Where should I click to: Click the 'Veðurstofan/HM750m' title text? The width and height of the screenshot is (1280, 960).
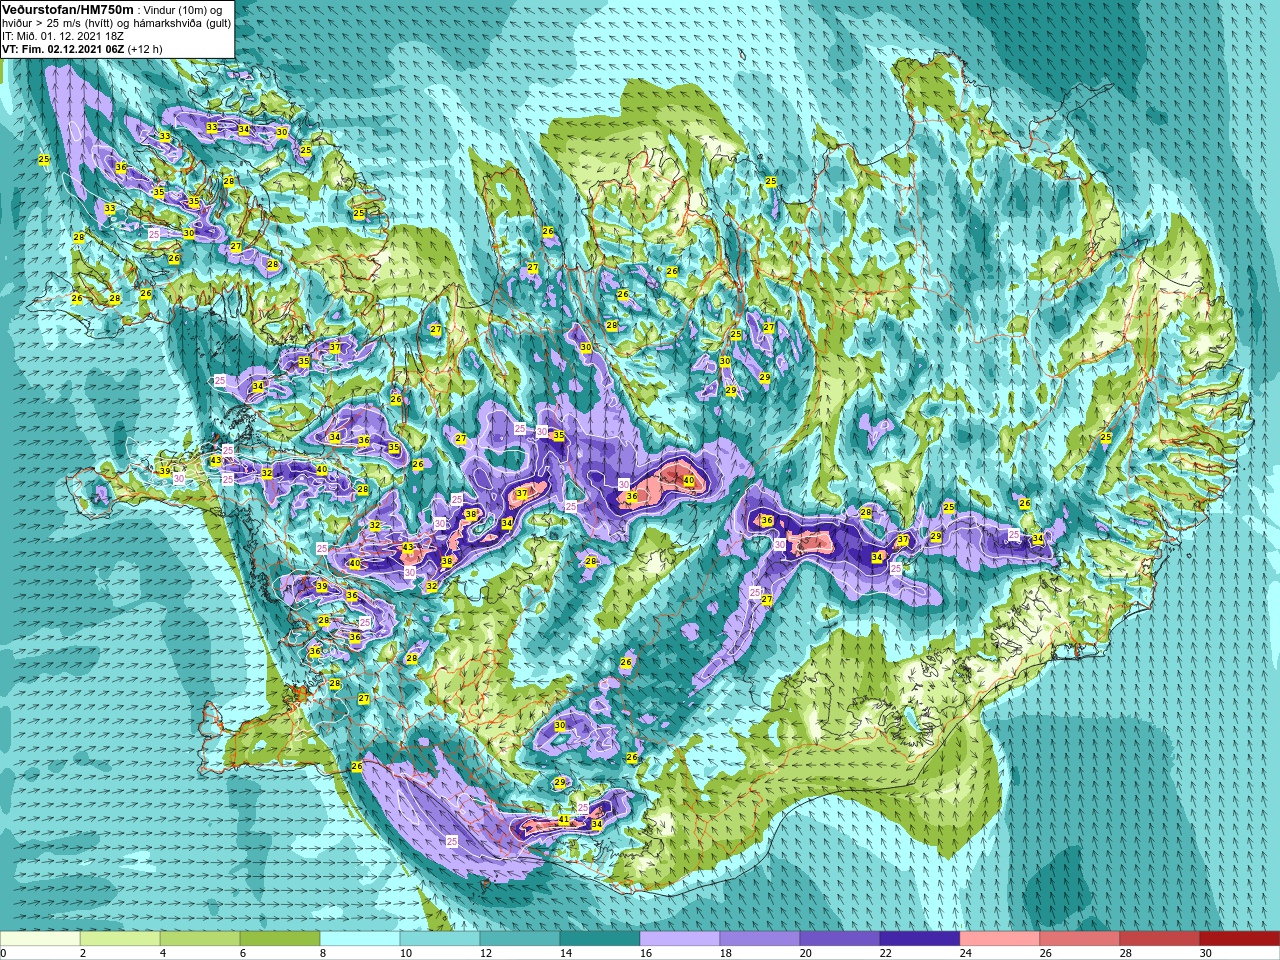click(x=67, y=9)
